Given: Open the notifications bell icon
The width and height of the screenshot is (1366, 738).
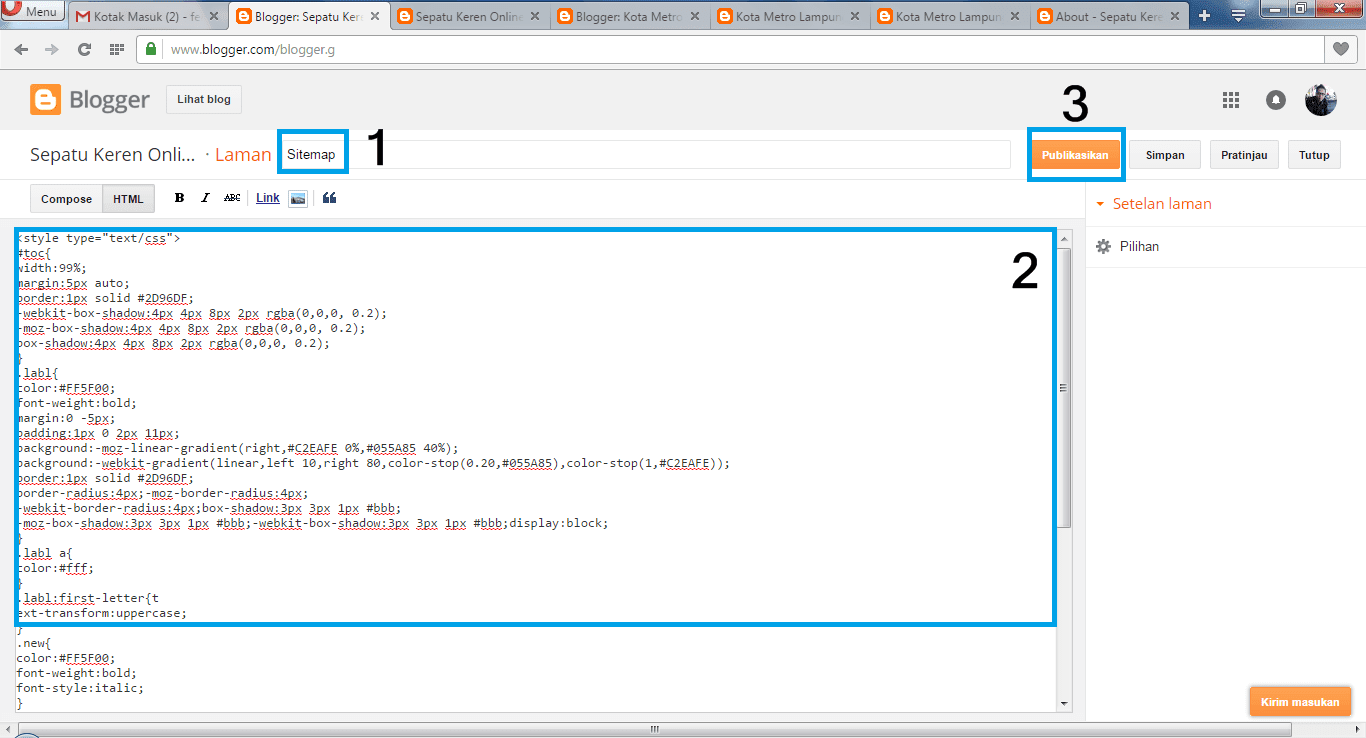Looking at the screenshot, I should pos(1276,100).
